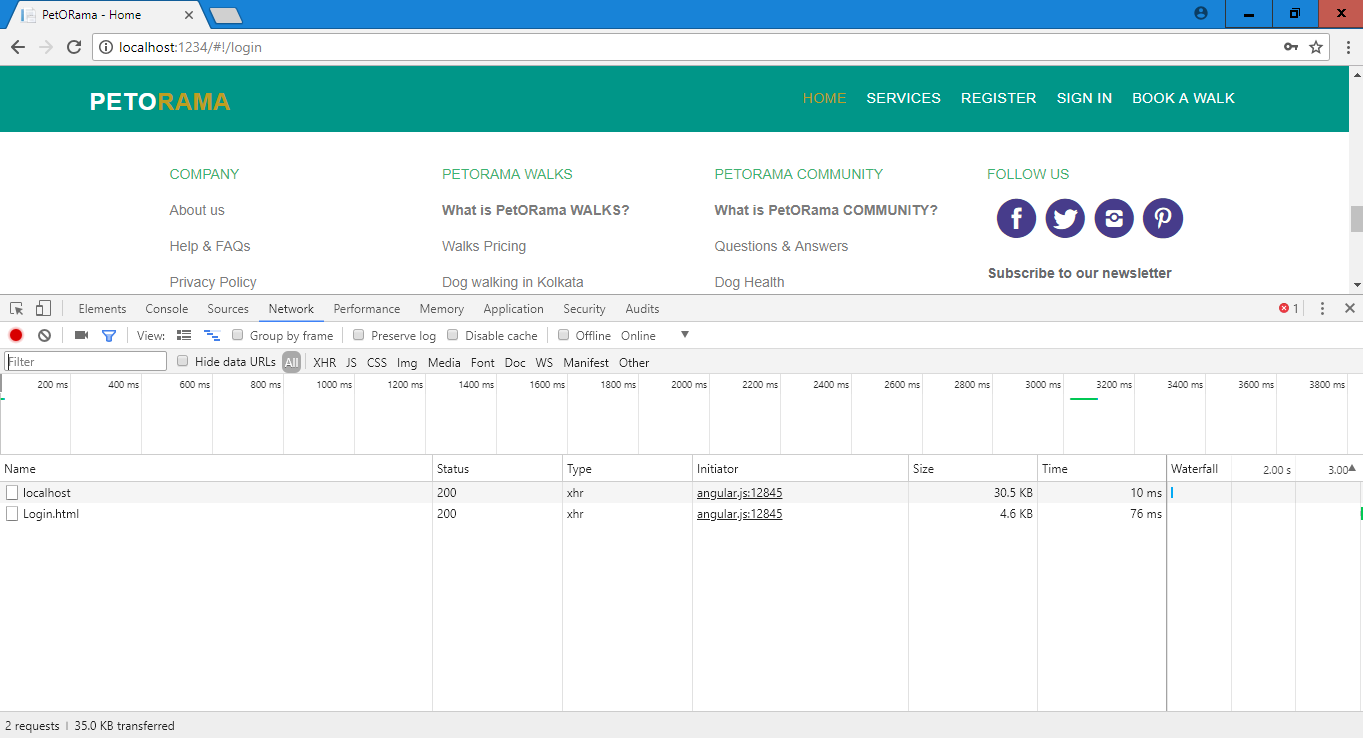Screen dimensions: 1363x738
Task: Switch to Elements tab
Action: (102, 309)
